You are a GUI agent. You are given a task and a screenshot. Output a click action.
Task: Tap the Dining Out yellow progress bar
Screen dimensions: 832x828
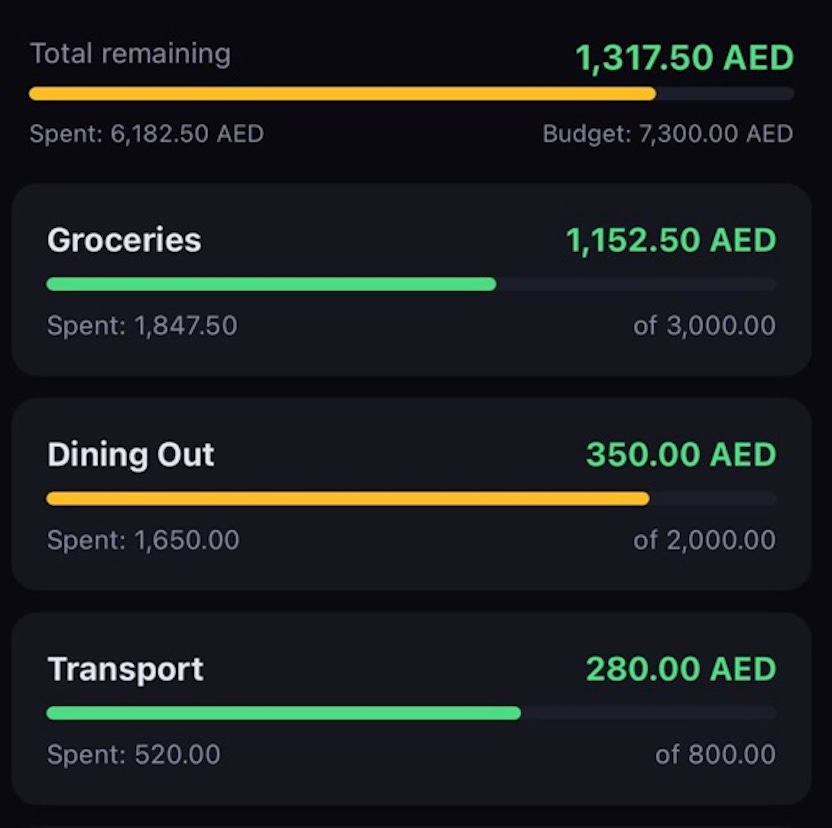point(411,498)
